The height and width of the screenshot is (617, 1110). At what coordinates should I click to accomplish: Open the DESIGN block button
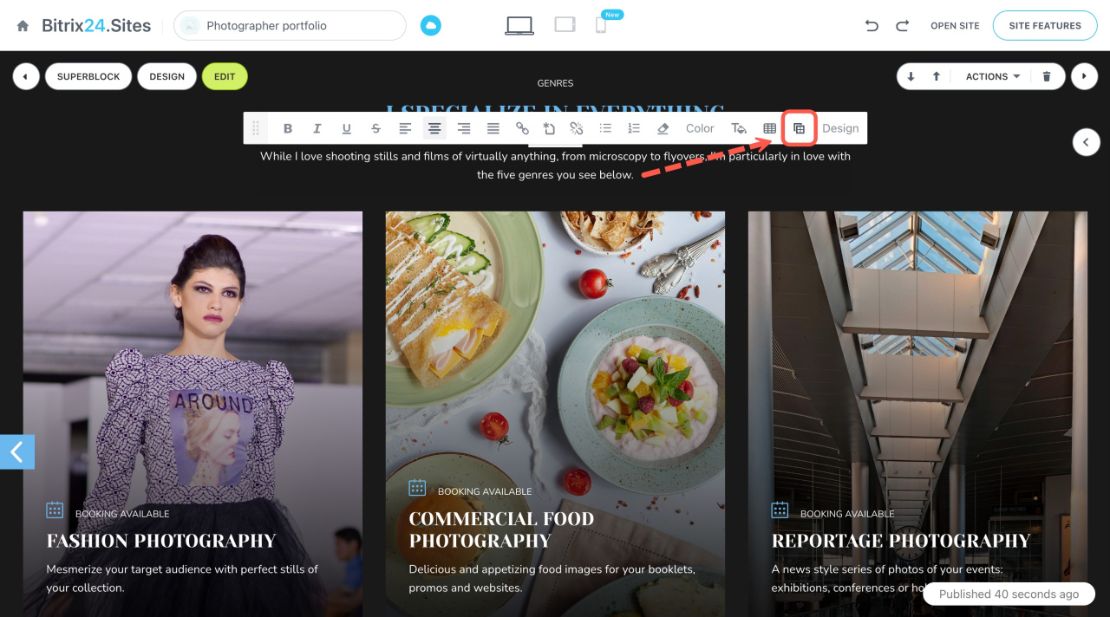click(x=167, y=76)
